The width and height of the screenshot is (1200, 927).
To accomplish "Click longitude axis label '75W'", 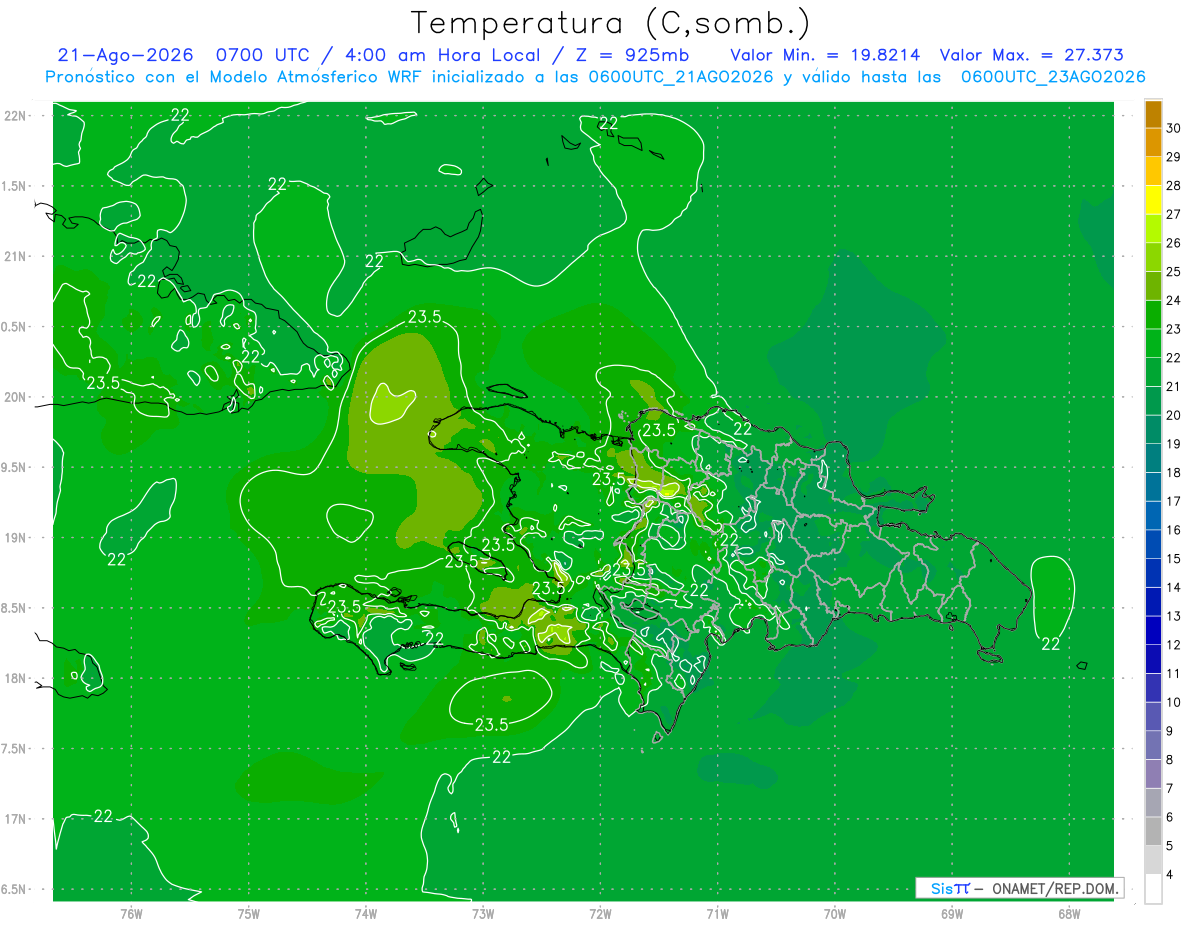I will (x=248, y=913).
